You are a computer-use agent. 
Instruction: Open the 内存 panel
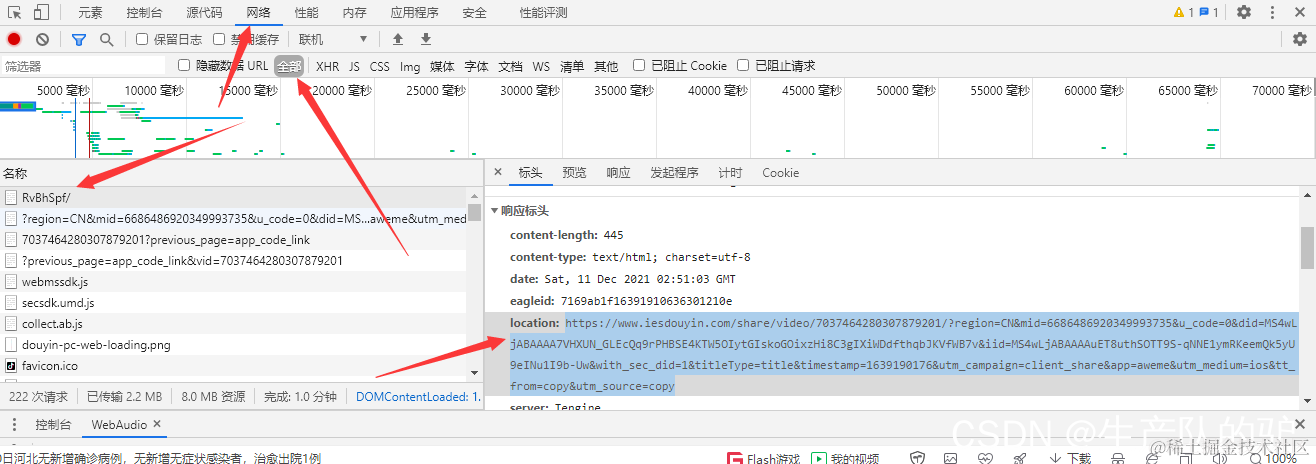354,13
